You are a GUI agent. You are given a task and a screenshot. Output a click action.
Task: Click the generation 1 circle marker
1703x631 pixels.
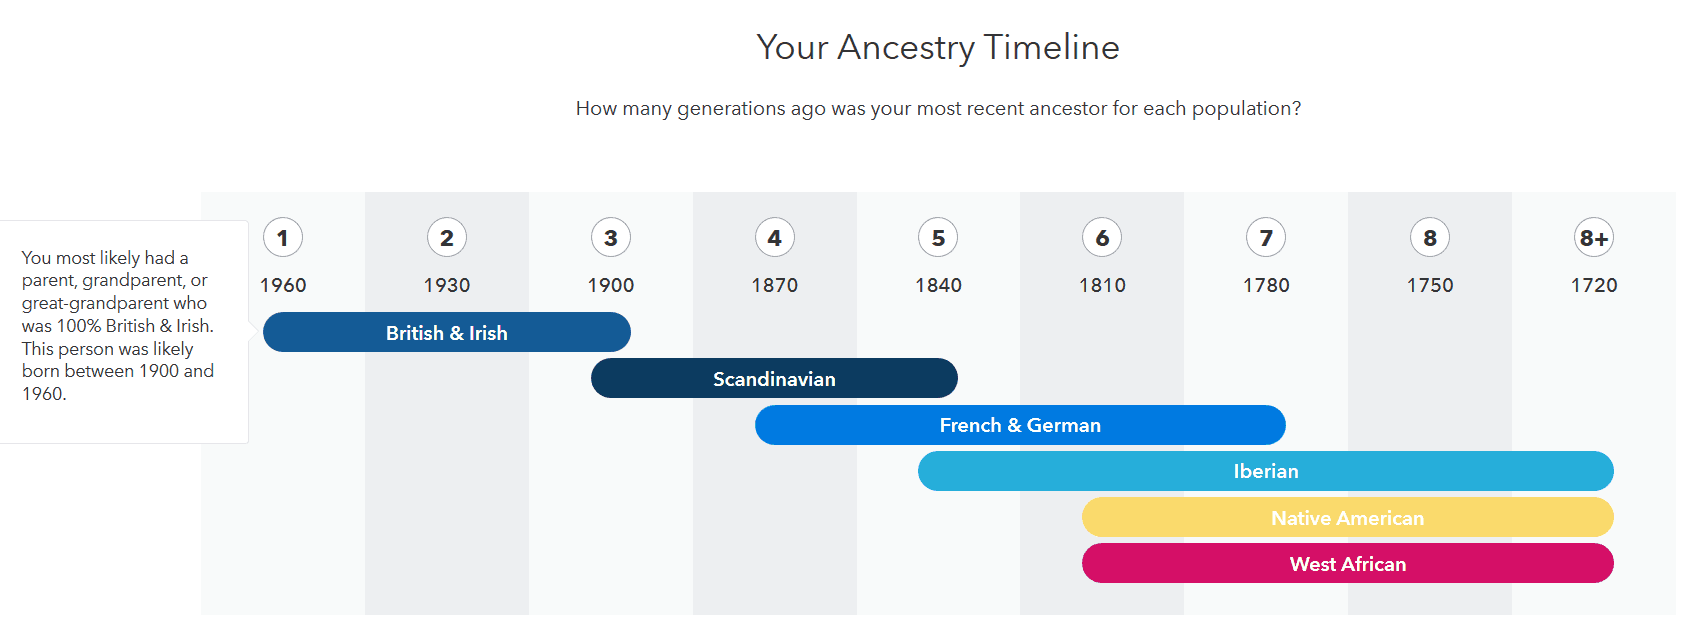click(x=283, y=238)
